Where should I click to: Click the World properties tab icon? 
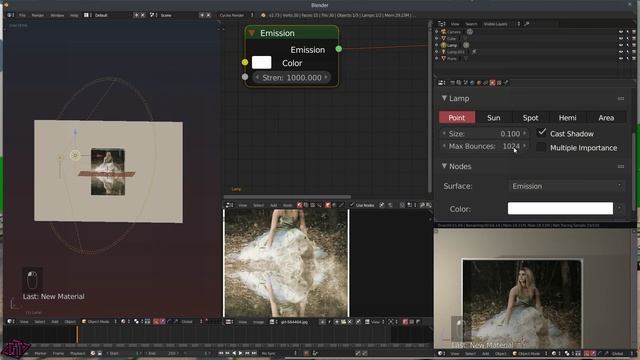click(x=472, y=82)
